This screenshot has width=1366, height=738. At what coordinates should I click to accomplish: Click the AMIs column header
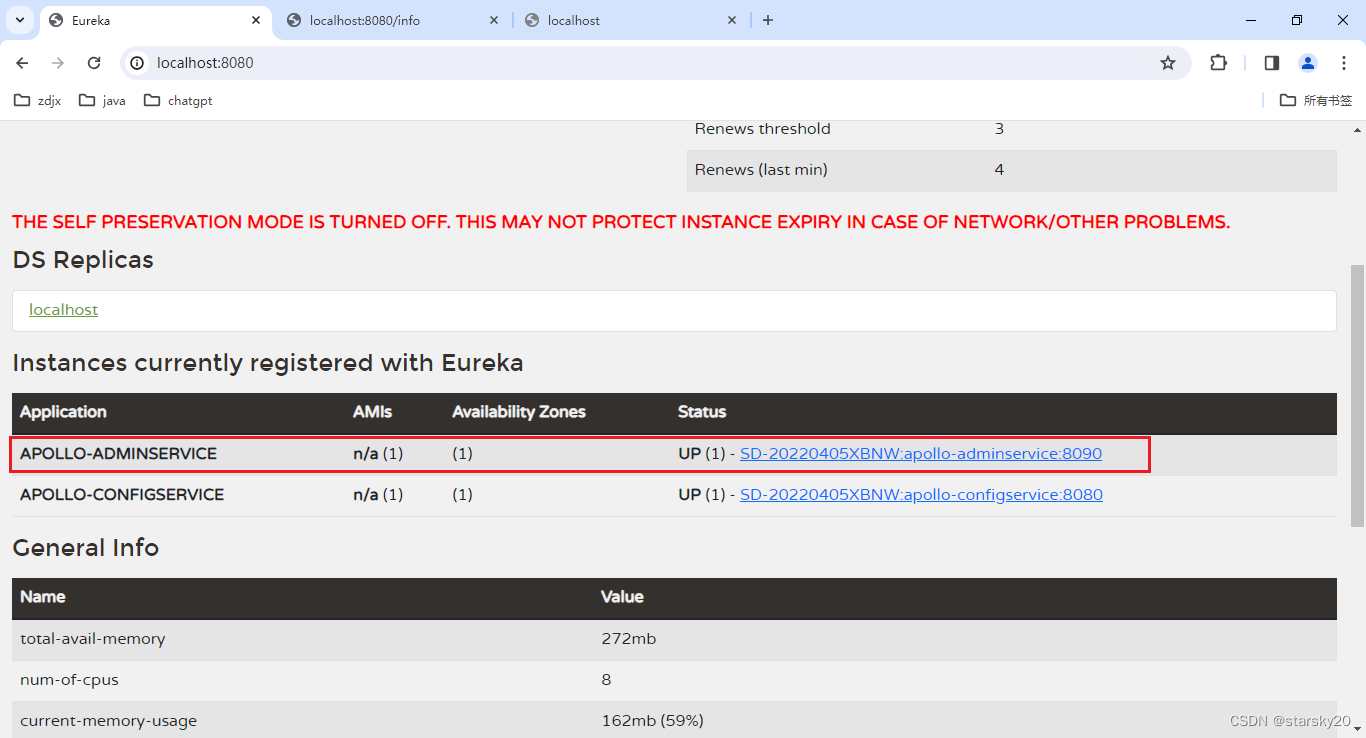point(373,412)
